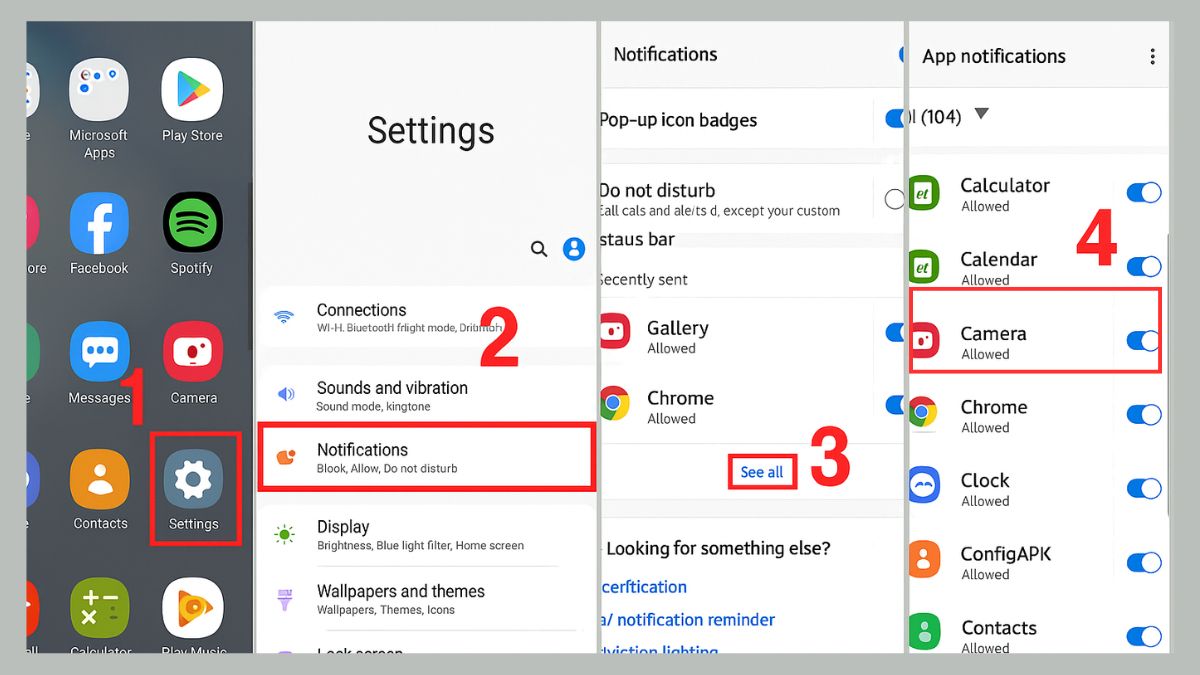Expand the app filter dropdown arrow (104)
Image resolution: width=1200 pixels, height=675 pixels.
point(981,114)
